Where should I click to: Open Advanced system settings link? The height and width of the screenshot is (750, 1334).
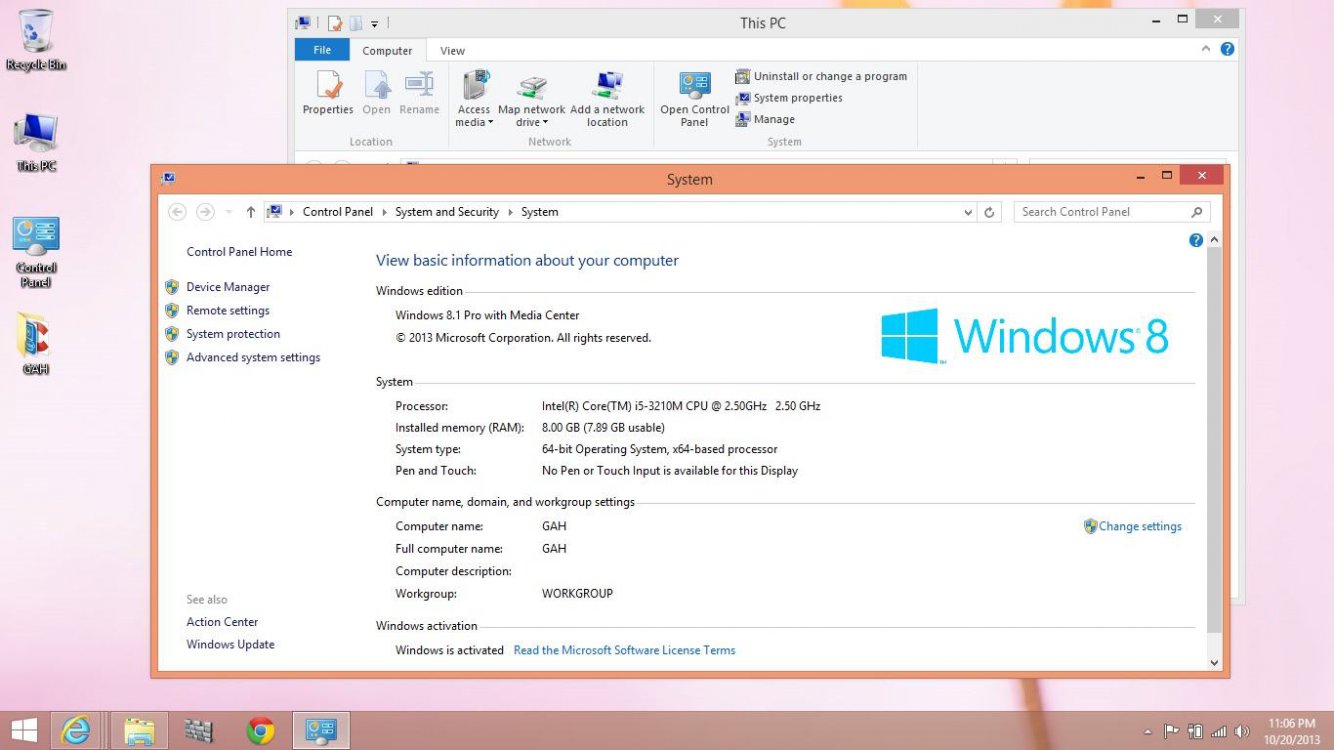253,357
